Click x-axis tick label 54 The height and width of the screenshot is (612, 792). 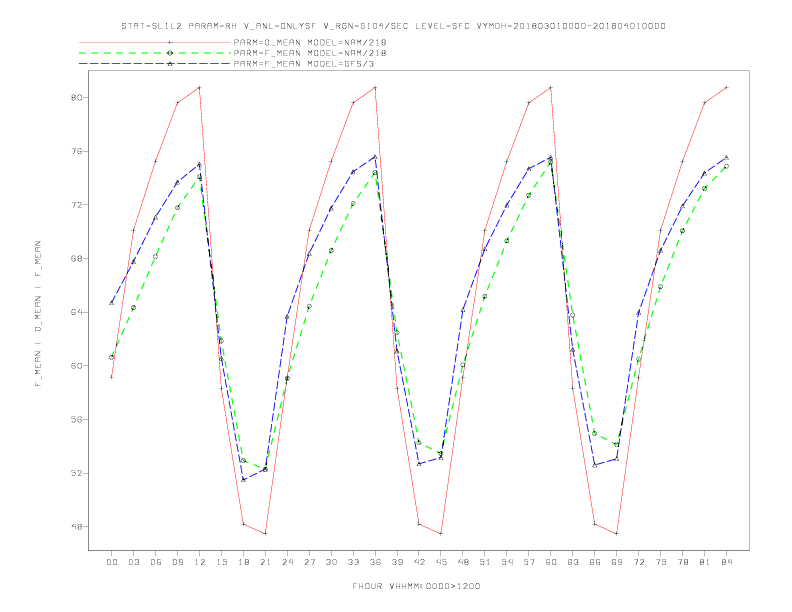pos(507,562)
